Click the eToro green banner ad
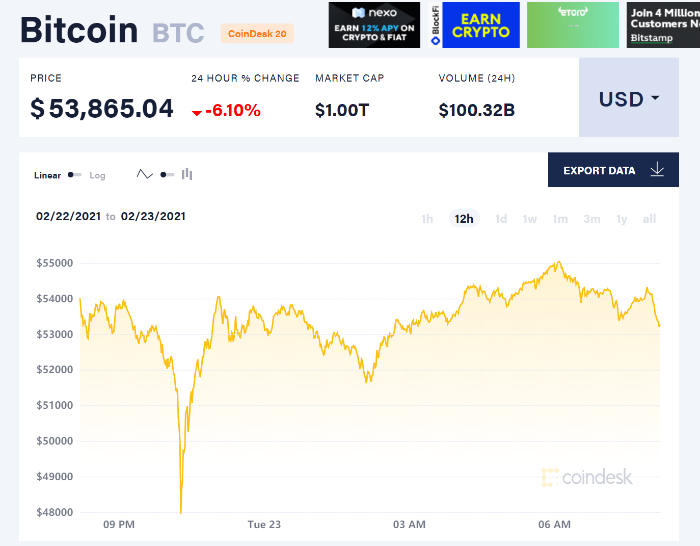The width and height of the screenshot is (700, 546). pos(573,25)
